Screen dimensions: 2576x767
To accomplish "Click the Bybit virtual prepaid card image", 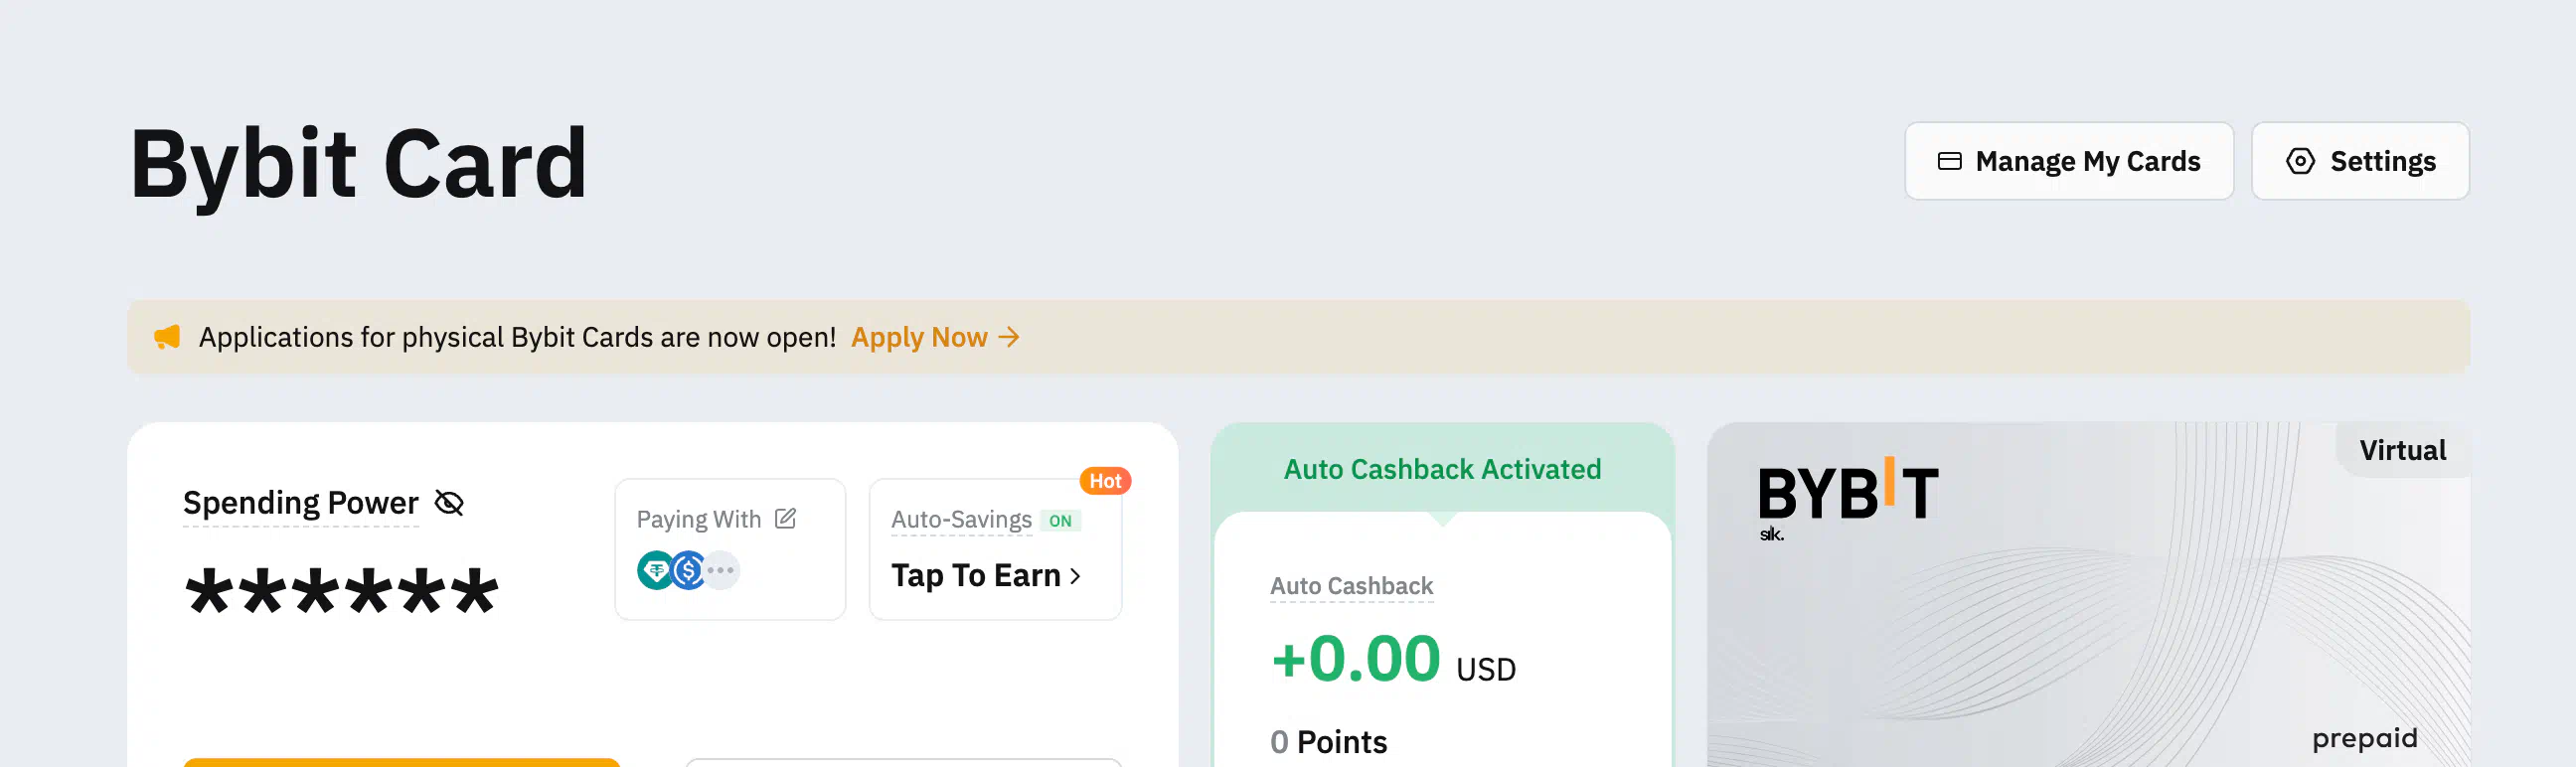I will pos(2088,595).
